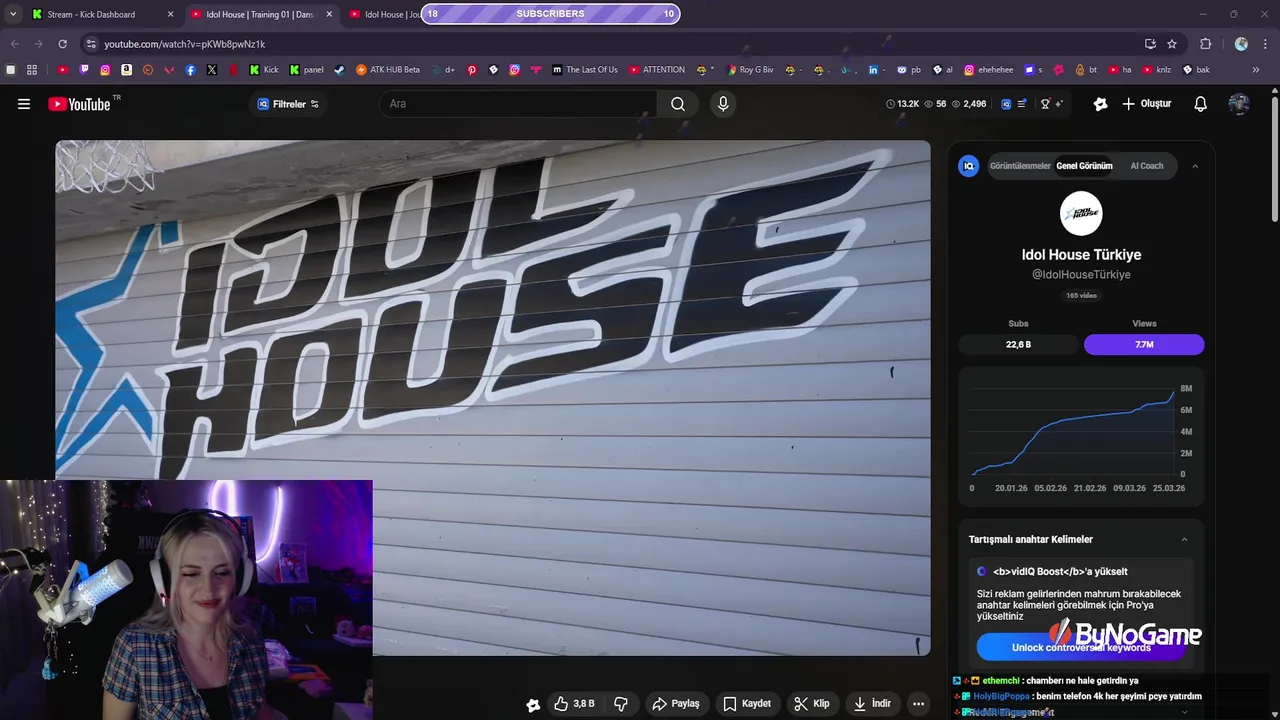Image resolution: width=1280 pixels, height=720 pixels.
Task: Click the Paylaş share button
Action: pos(676,704)
